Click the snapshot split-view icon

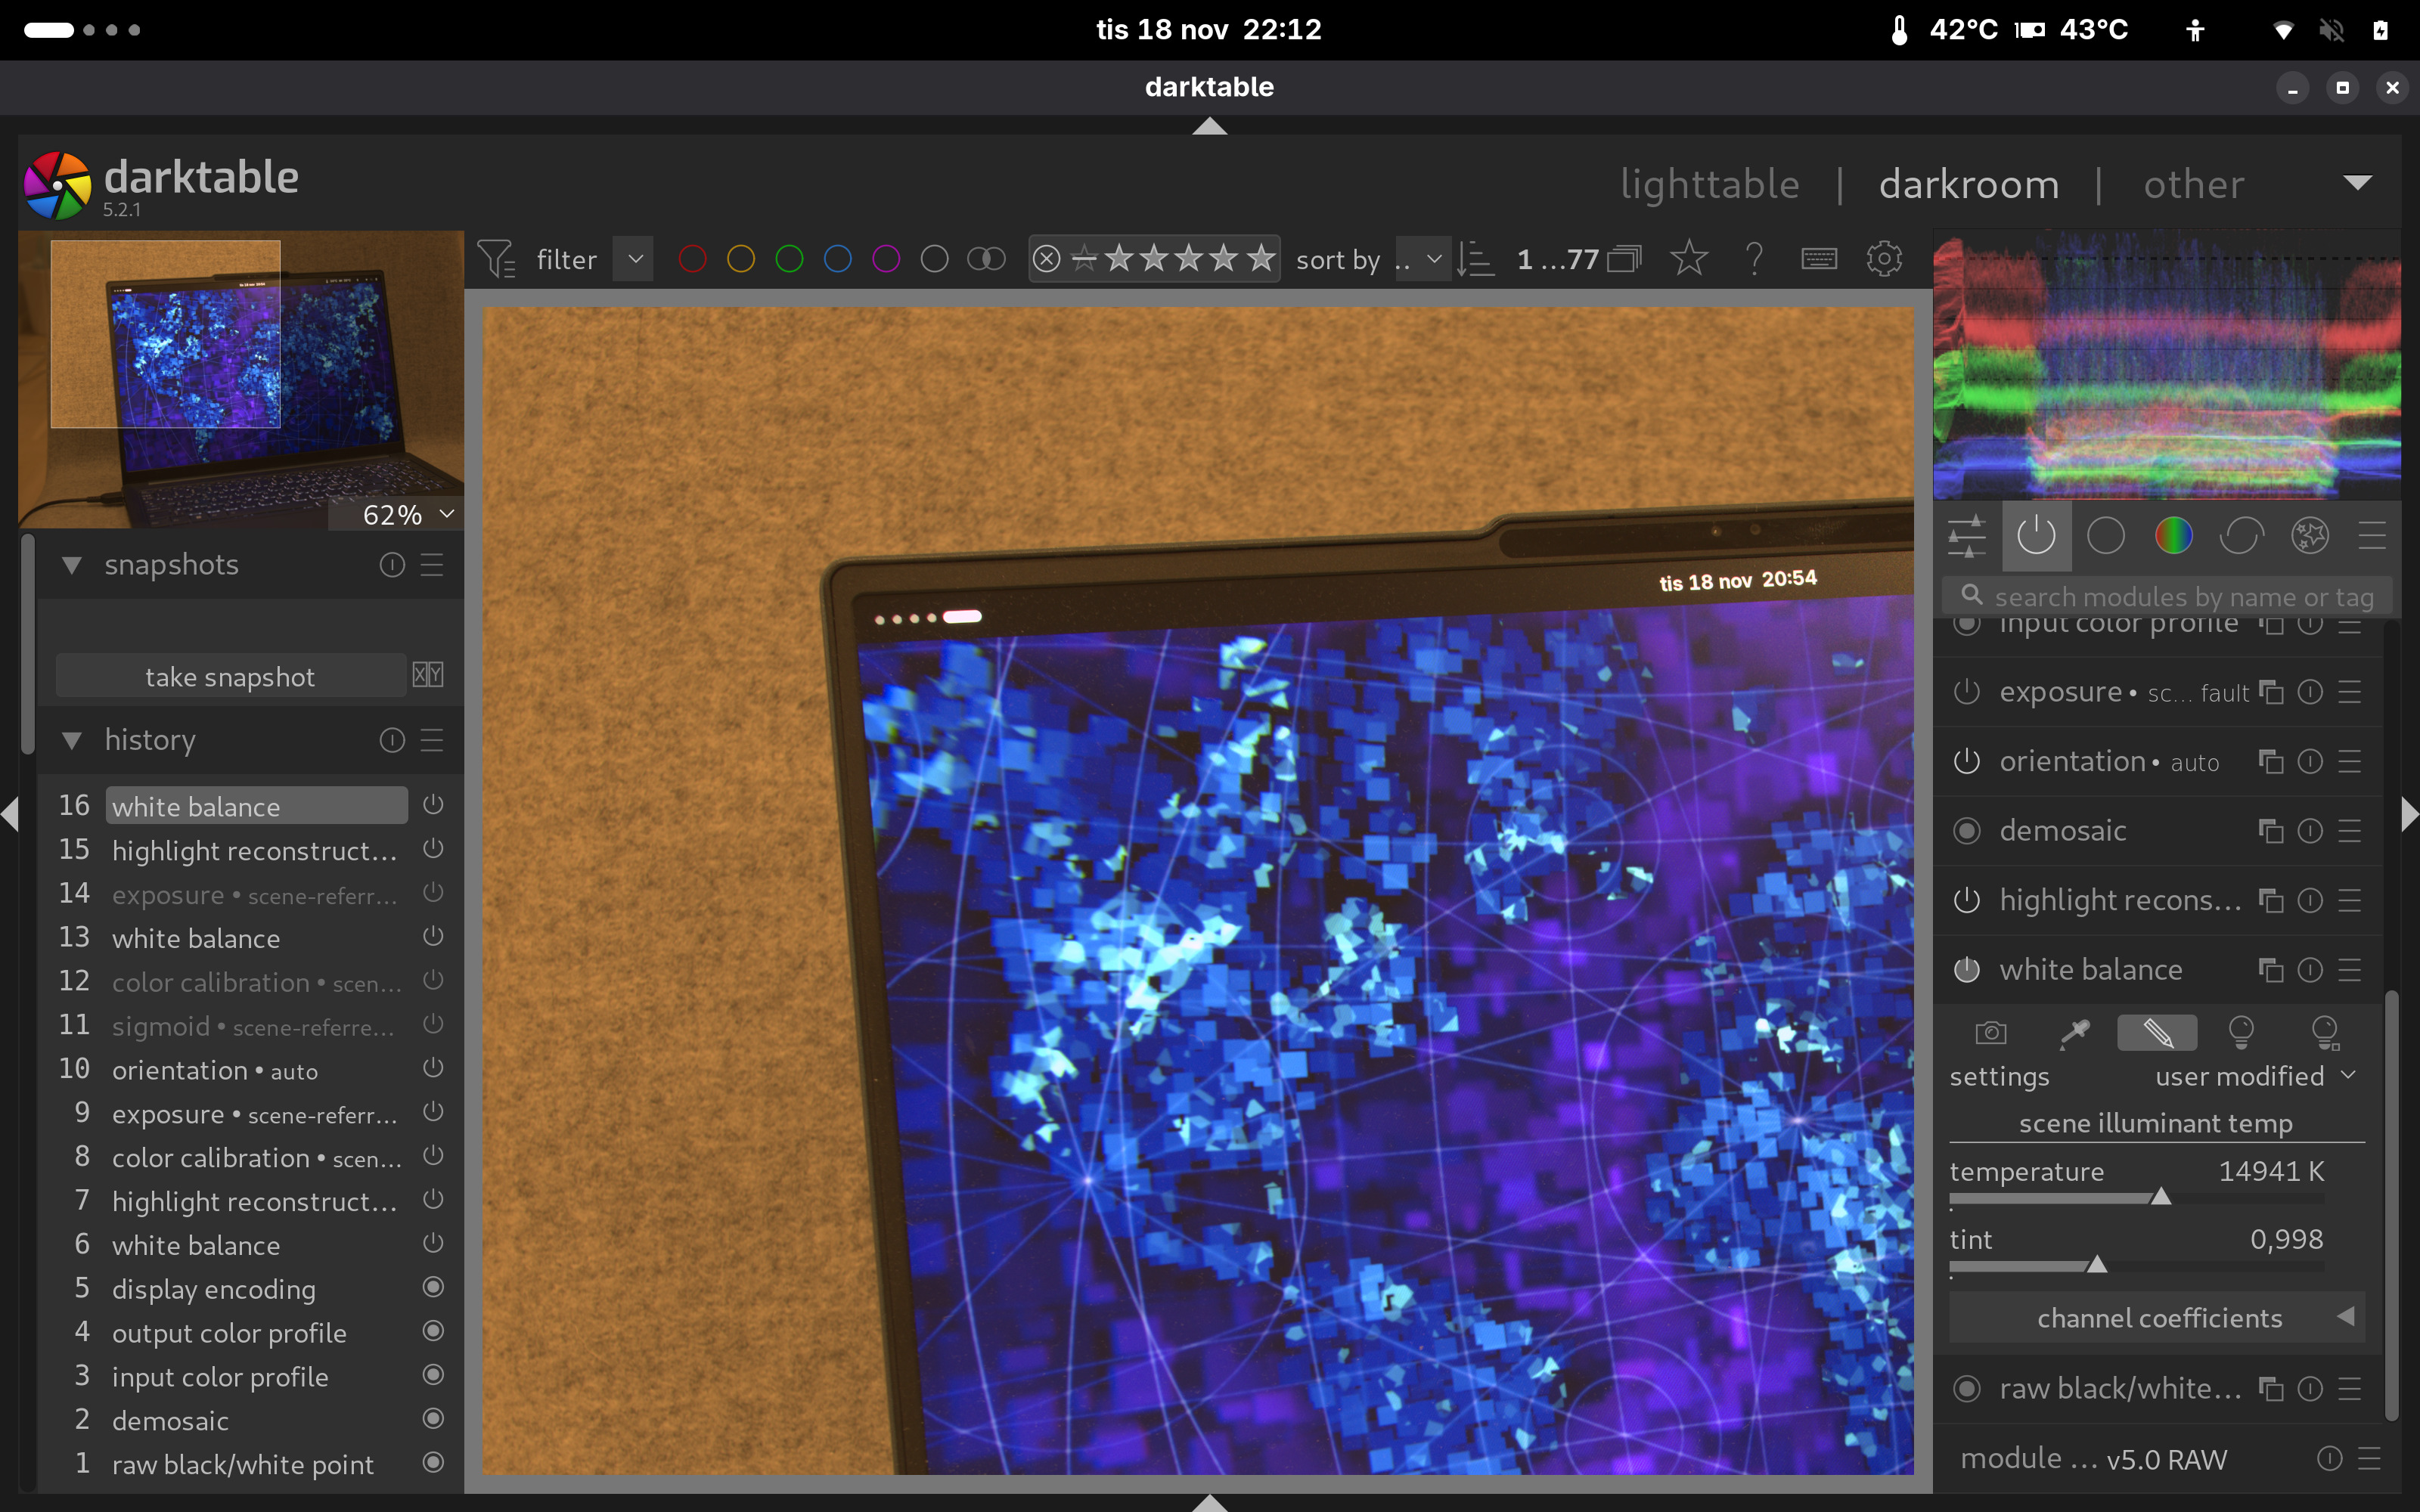(428, 675)
